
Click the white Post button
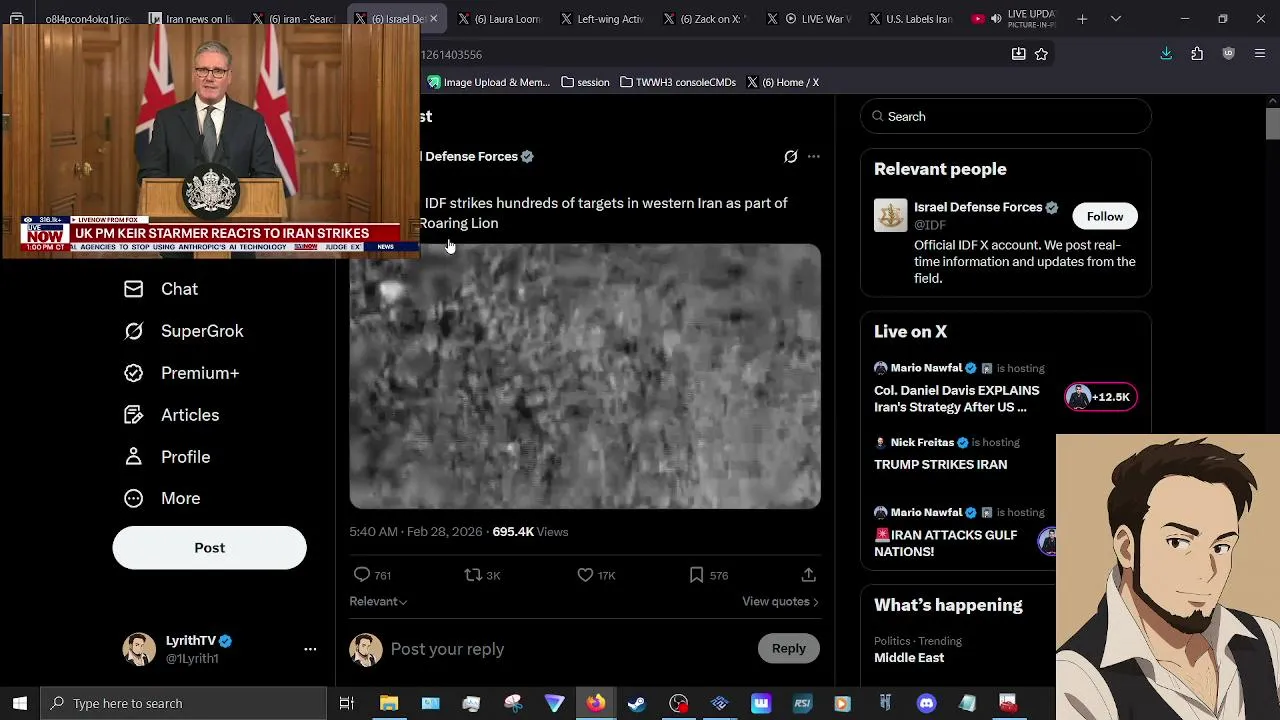coord(209,548)
